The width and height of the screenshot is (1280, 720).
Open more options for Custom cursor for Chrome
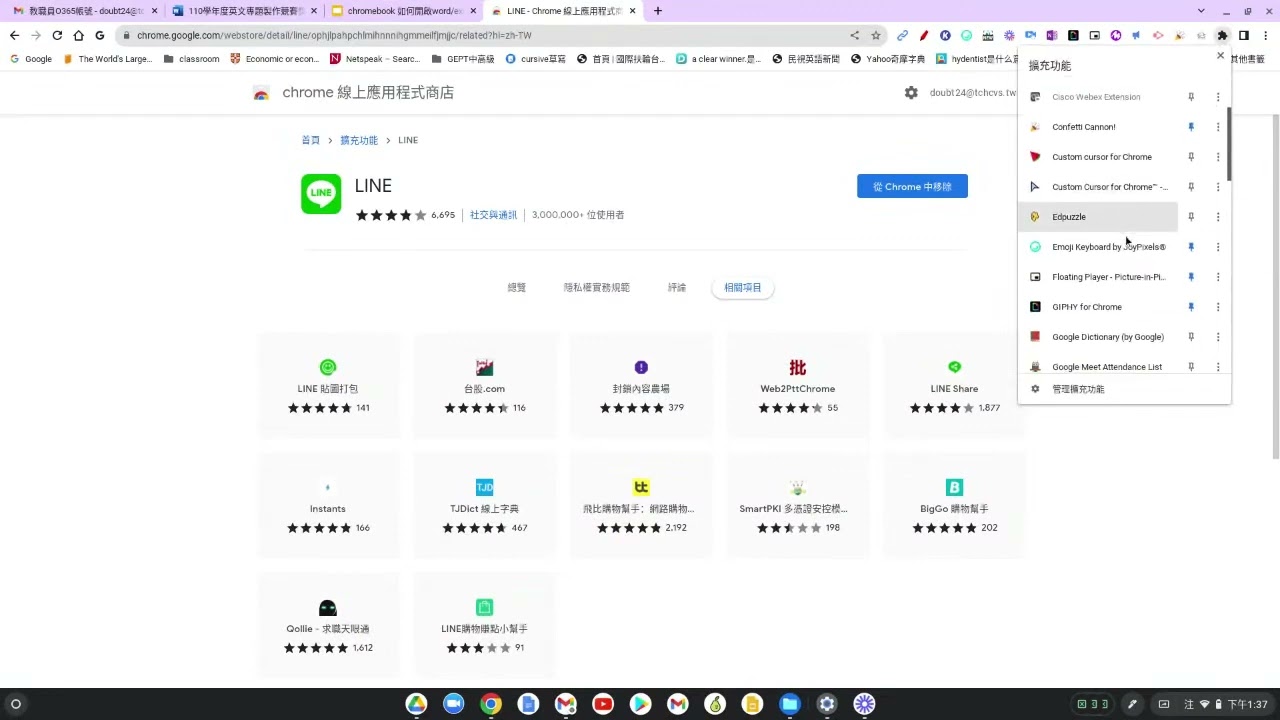(1217, 157)
